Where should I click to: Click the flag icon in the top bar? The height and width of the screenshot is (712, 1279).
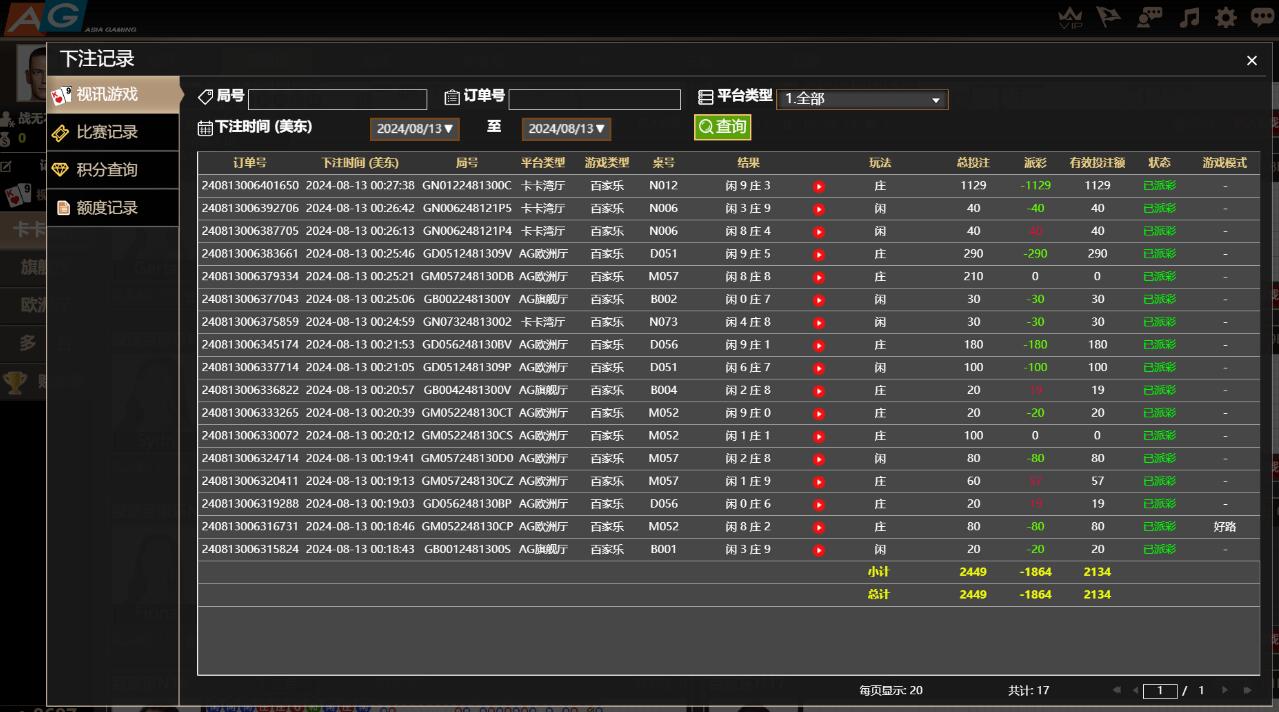pyautogui.click(x=1110, y=18)
